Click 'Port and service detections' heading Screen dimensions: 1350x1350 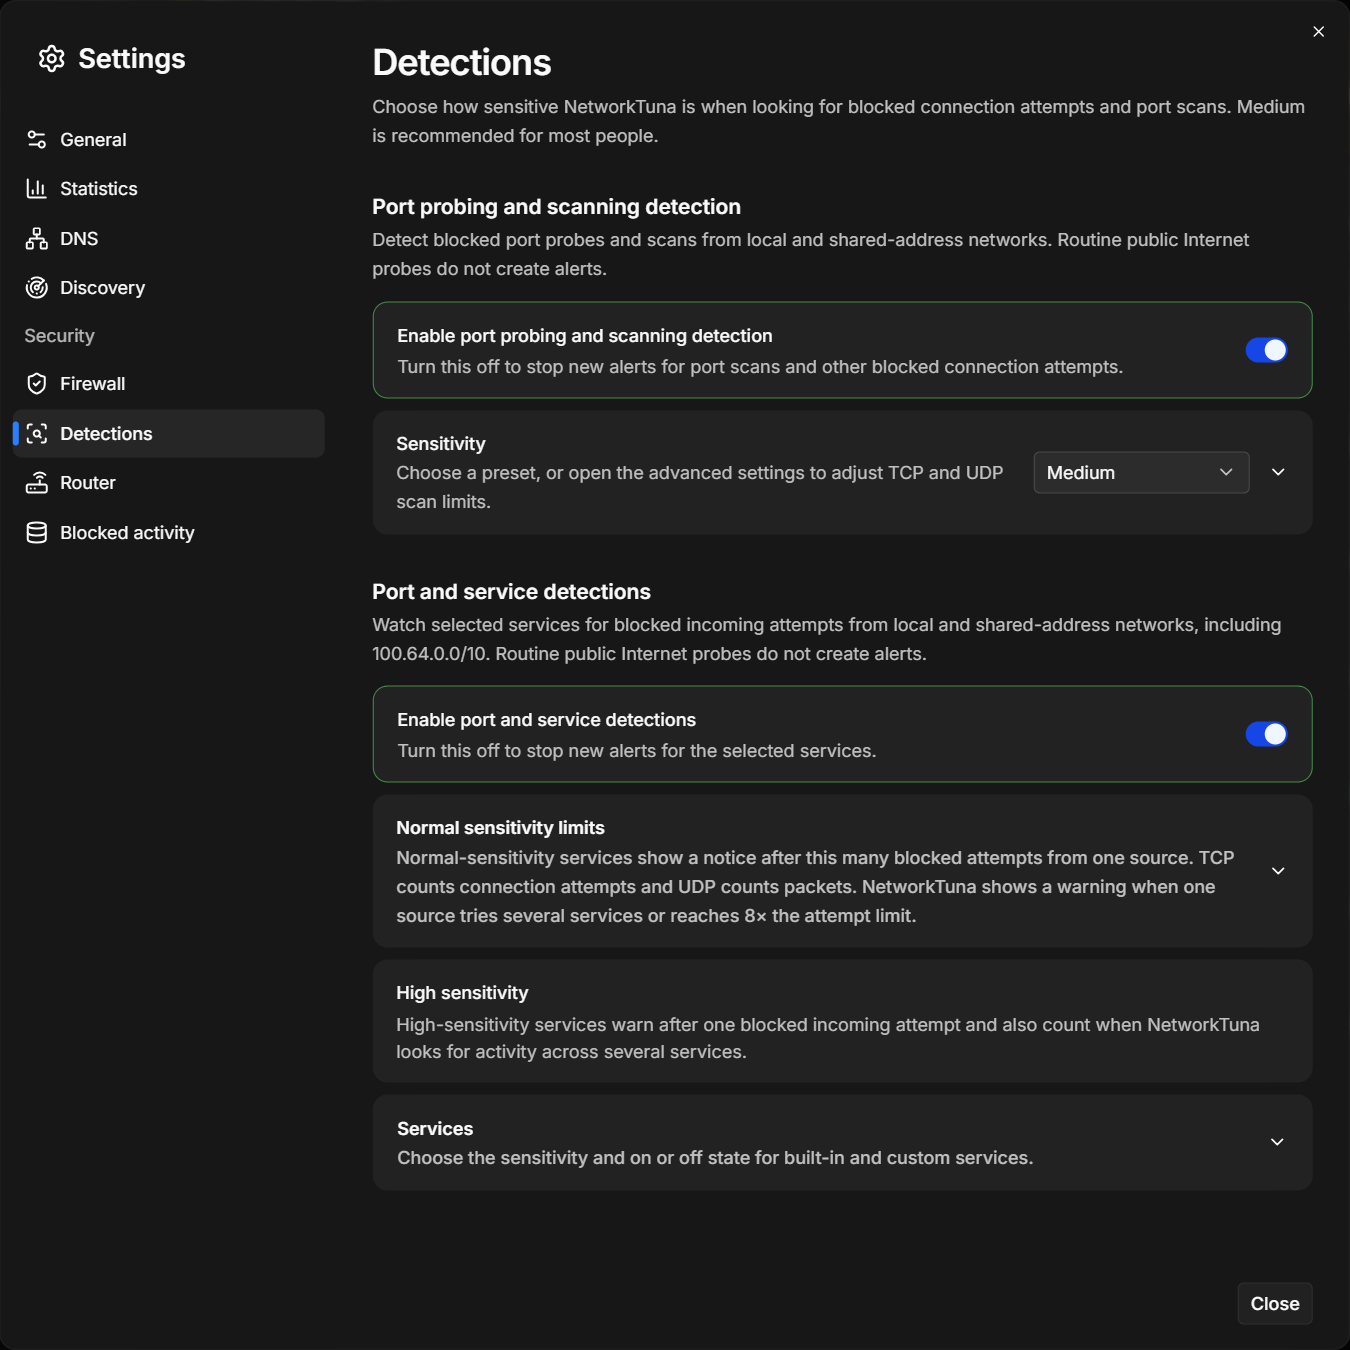511,592
